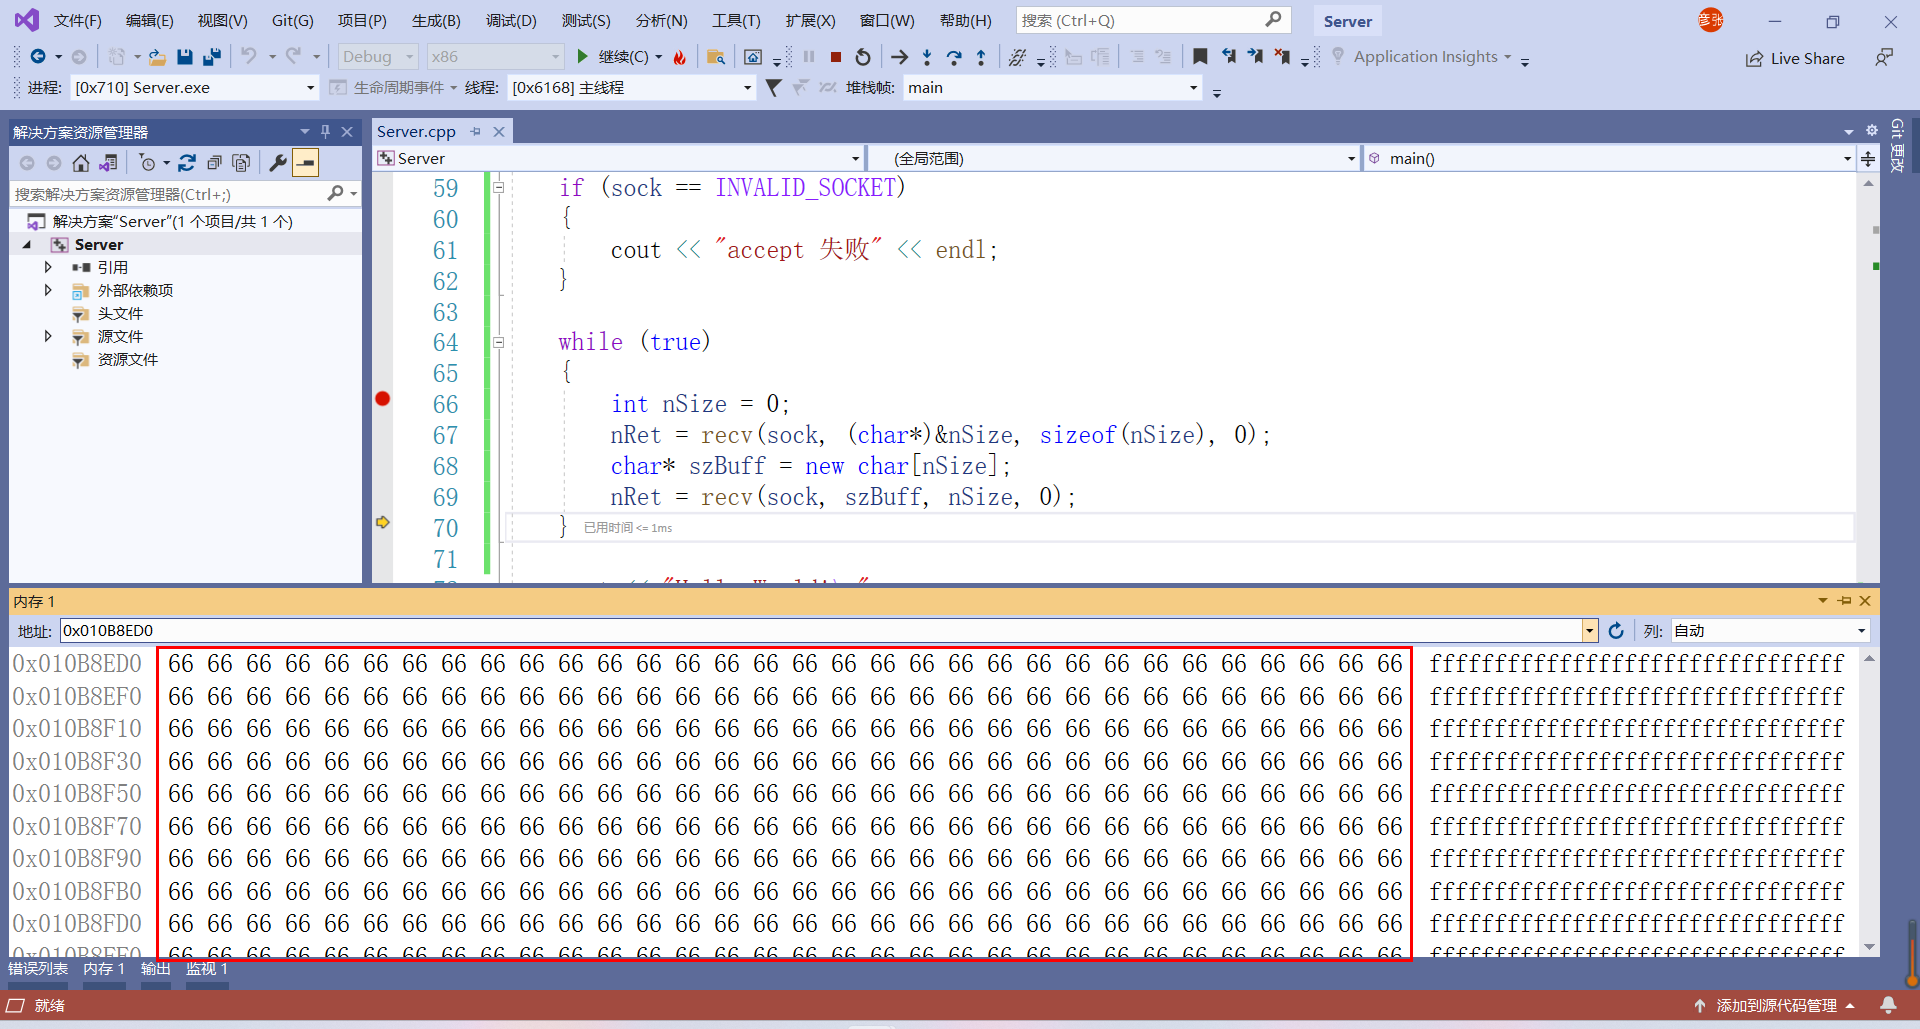Open the Git(G) menu

coord(292,21)
